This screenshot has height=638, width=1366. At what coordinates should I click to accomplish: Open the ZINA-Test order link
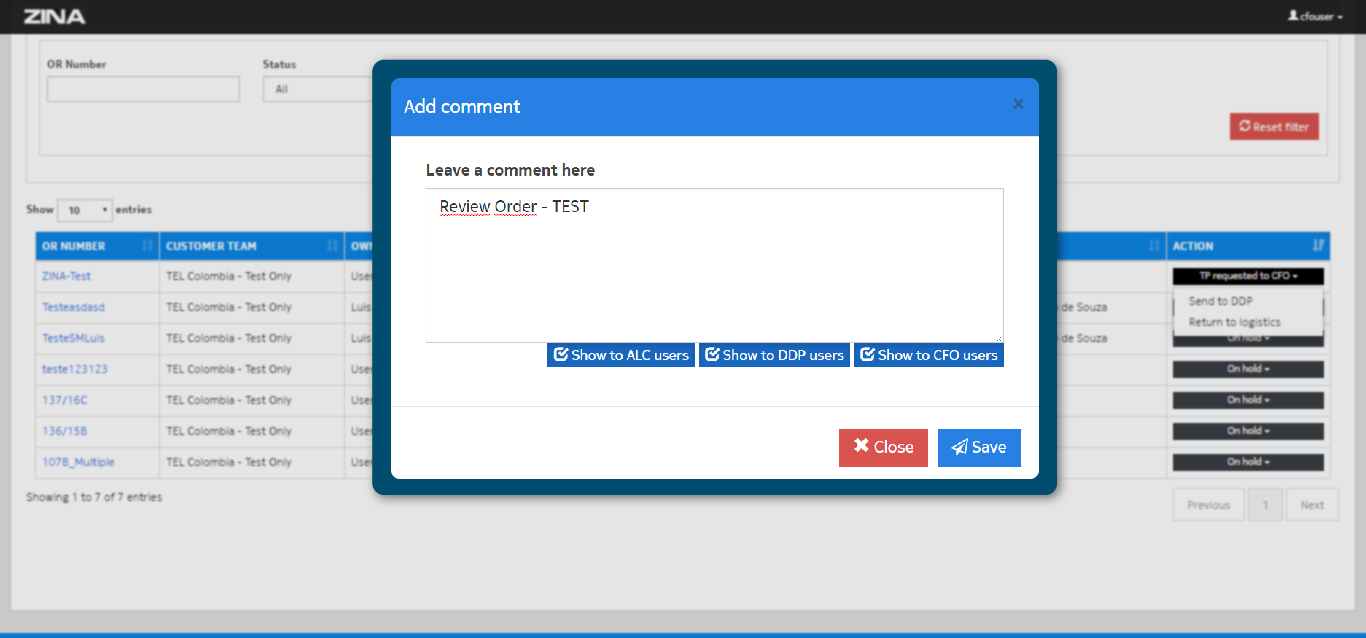click(x=66, y=276)
